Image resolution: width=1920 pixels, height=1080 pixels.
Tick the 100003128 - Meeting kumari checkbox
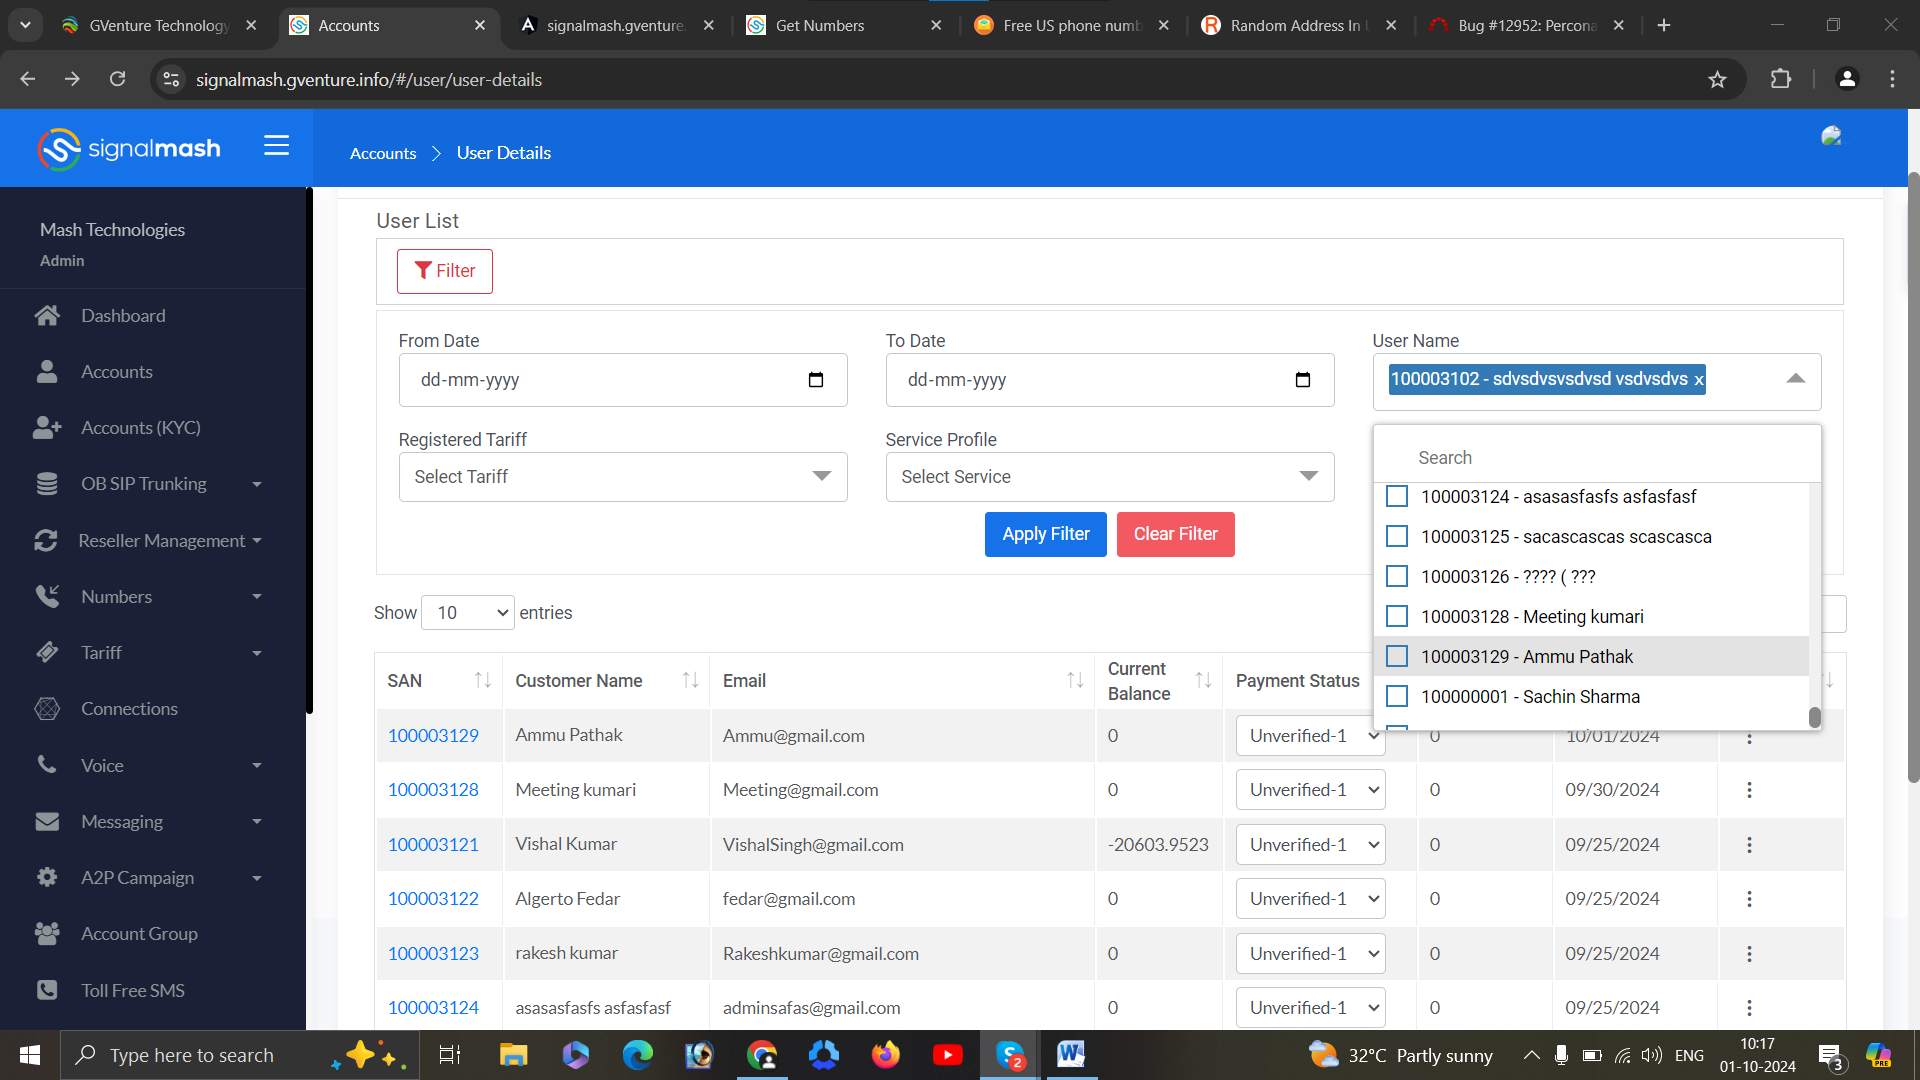click(1397, 617)
